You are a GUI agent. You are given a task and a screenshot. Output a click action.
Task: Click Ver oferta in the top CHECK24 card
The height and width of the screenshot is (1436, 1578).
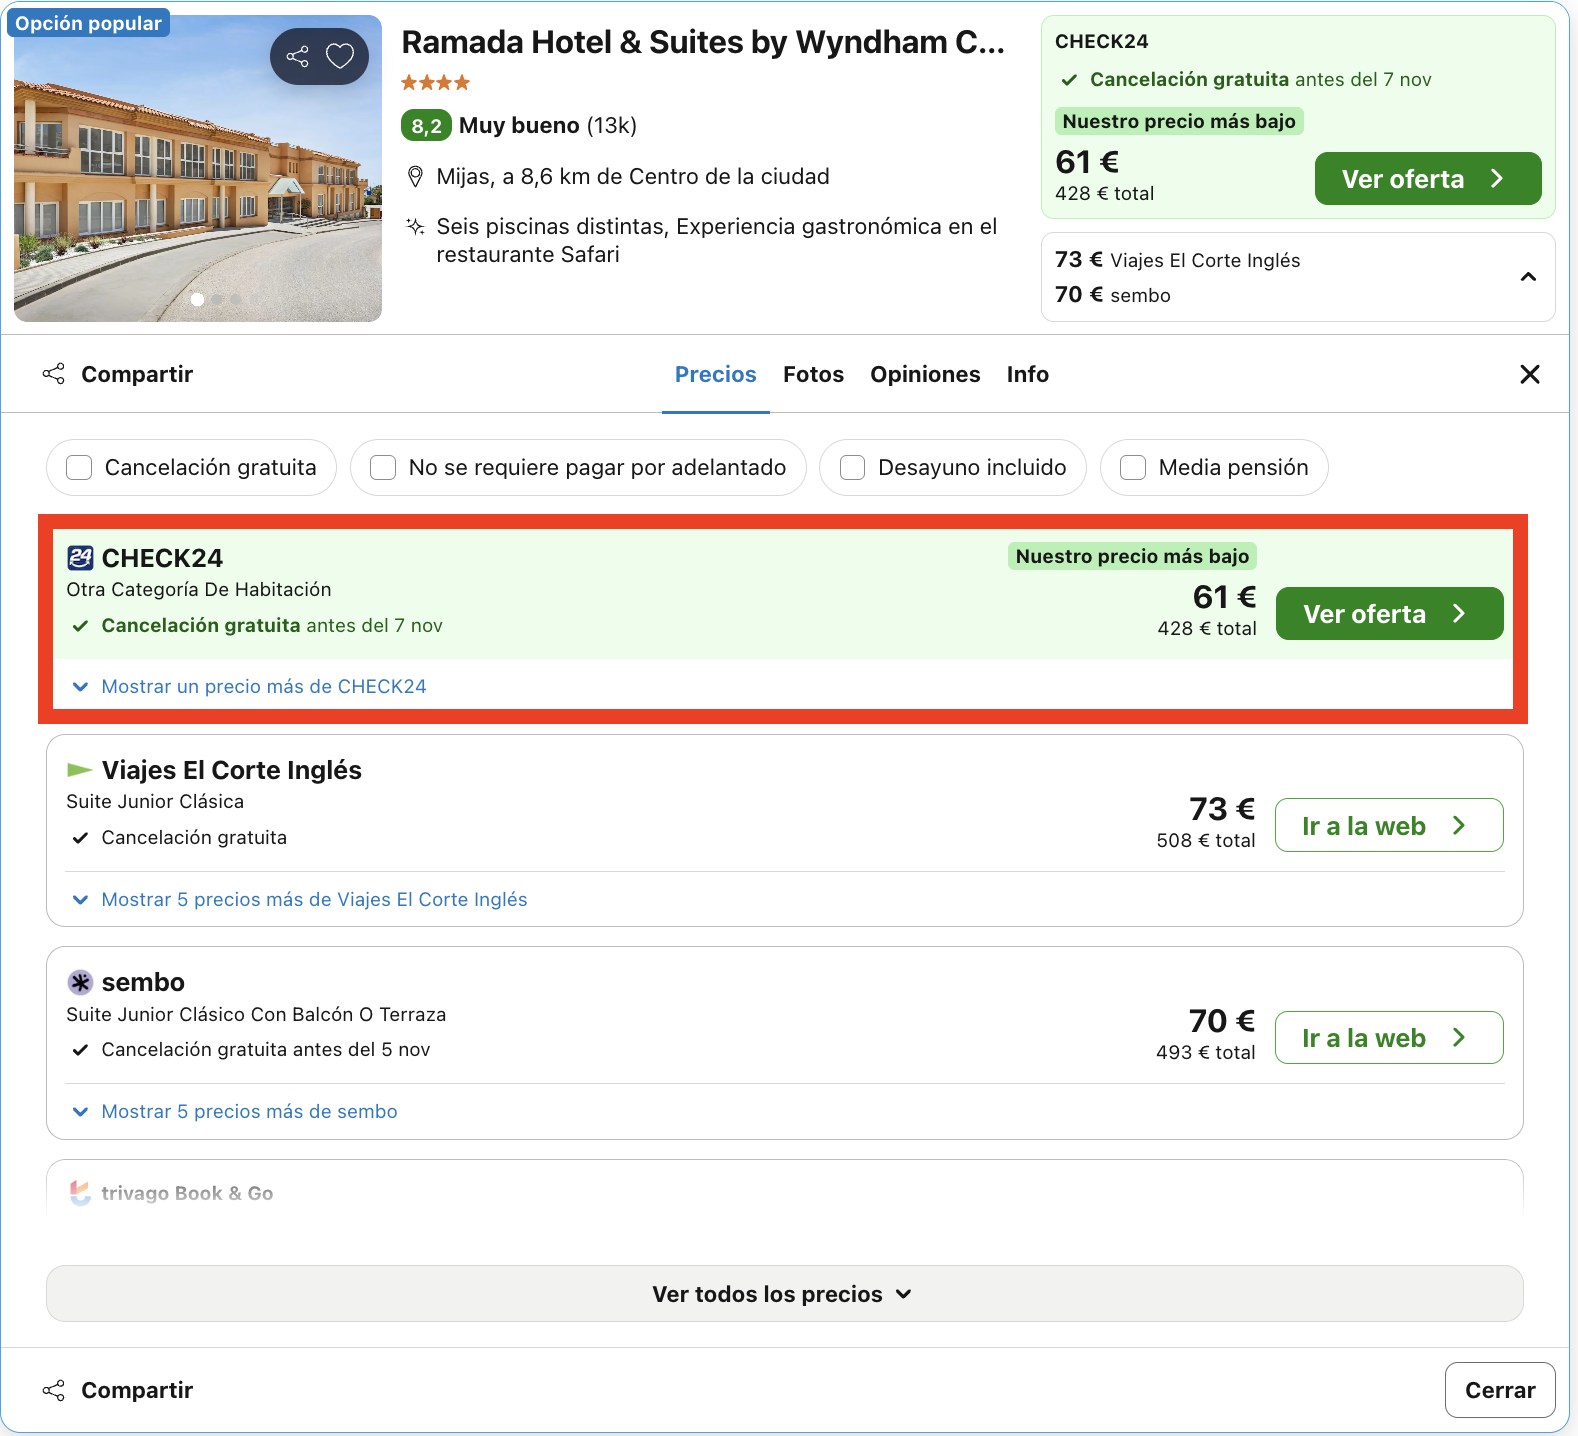pos(1428,179)
